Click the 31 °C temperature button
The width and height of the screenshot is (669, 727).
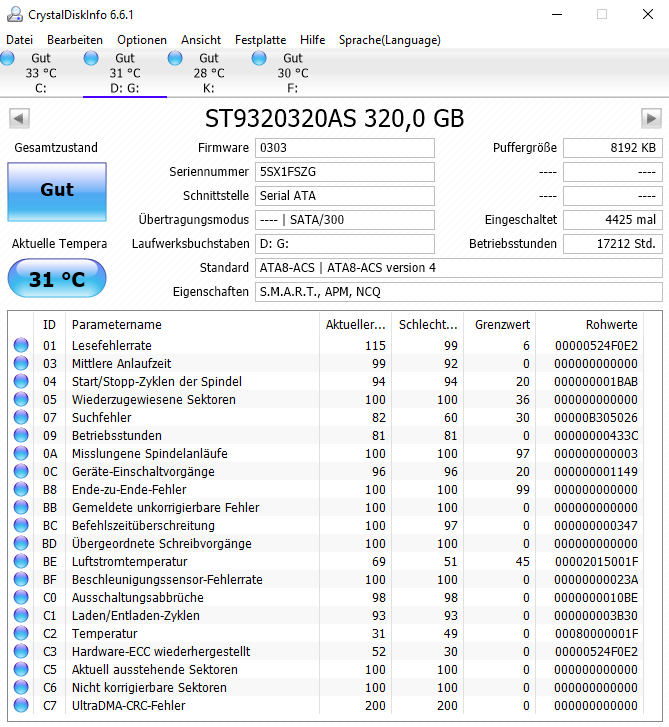(x=57, y=278)
